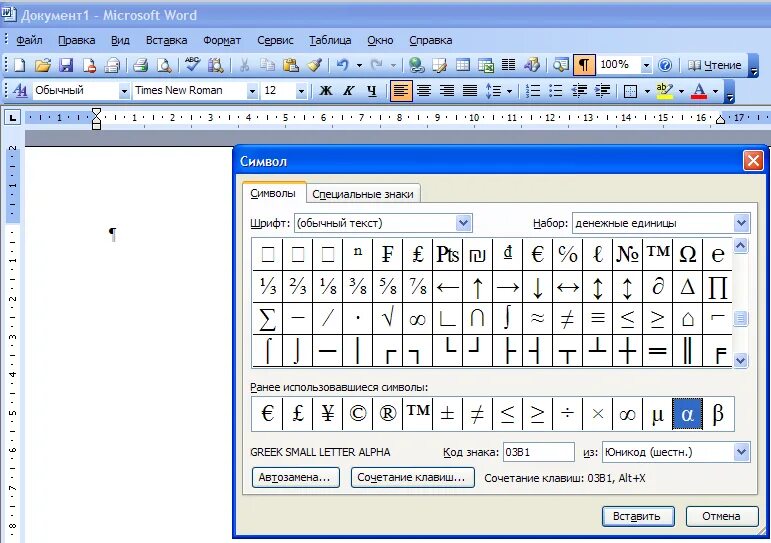This screenshot has width=771, height=543.
Task: Expand Набор subset dropdown
Action: 741,223
